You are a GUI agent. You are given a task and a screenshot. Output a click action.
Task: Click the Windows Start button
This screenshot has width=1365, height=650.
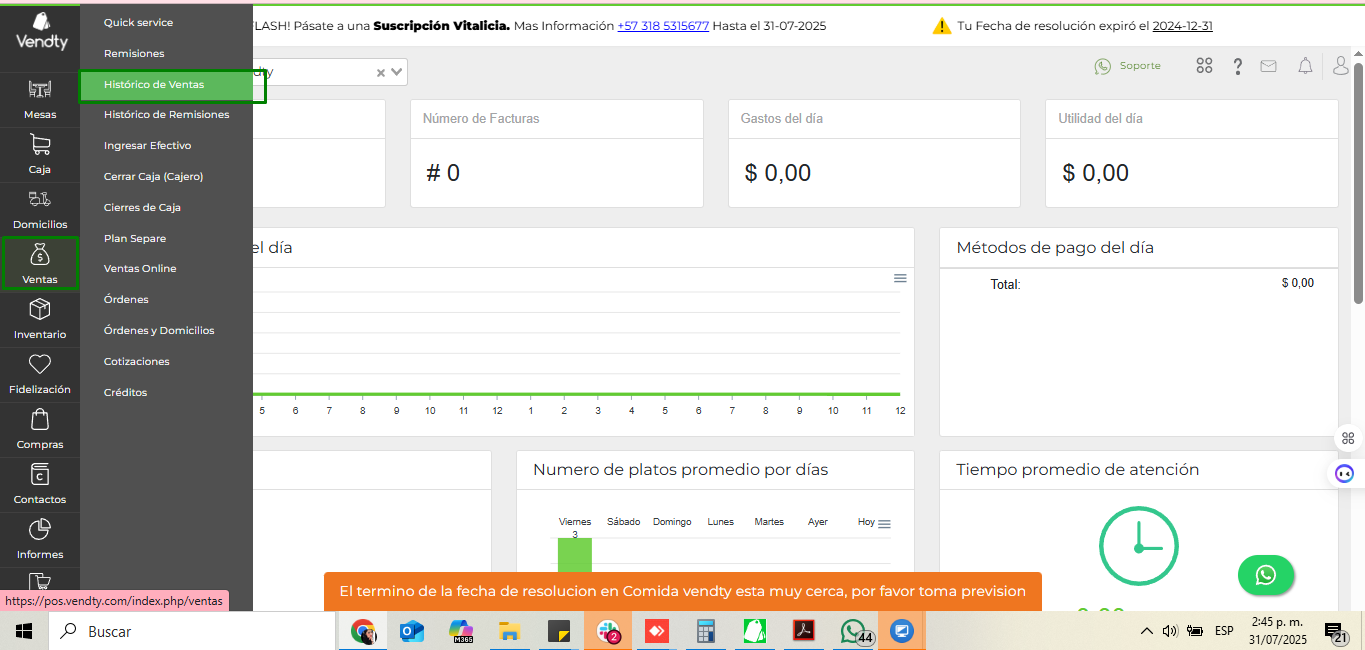[x=24, y=631]
